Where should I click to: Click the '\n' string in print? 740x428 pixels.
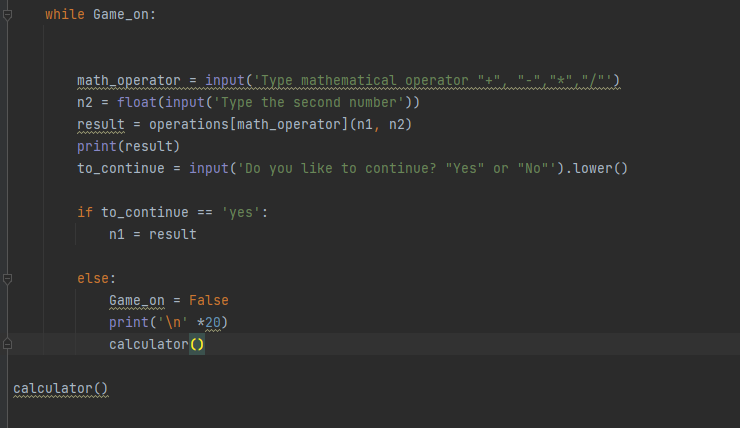(173, 322)
